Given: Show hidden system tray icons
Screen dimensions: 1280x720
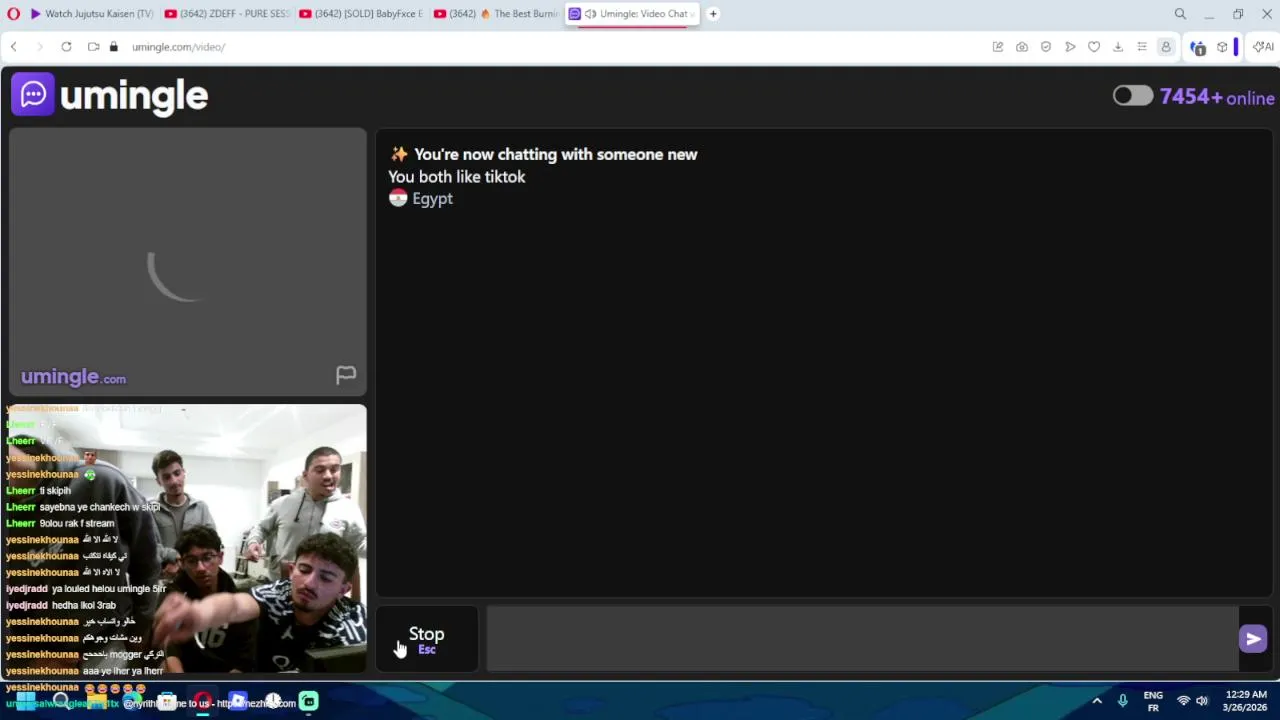Looking at the screenshot, I should 1097,701.
